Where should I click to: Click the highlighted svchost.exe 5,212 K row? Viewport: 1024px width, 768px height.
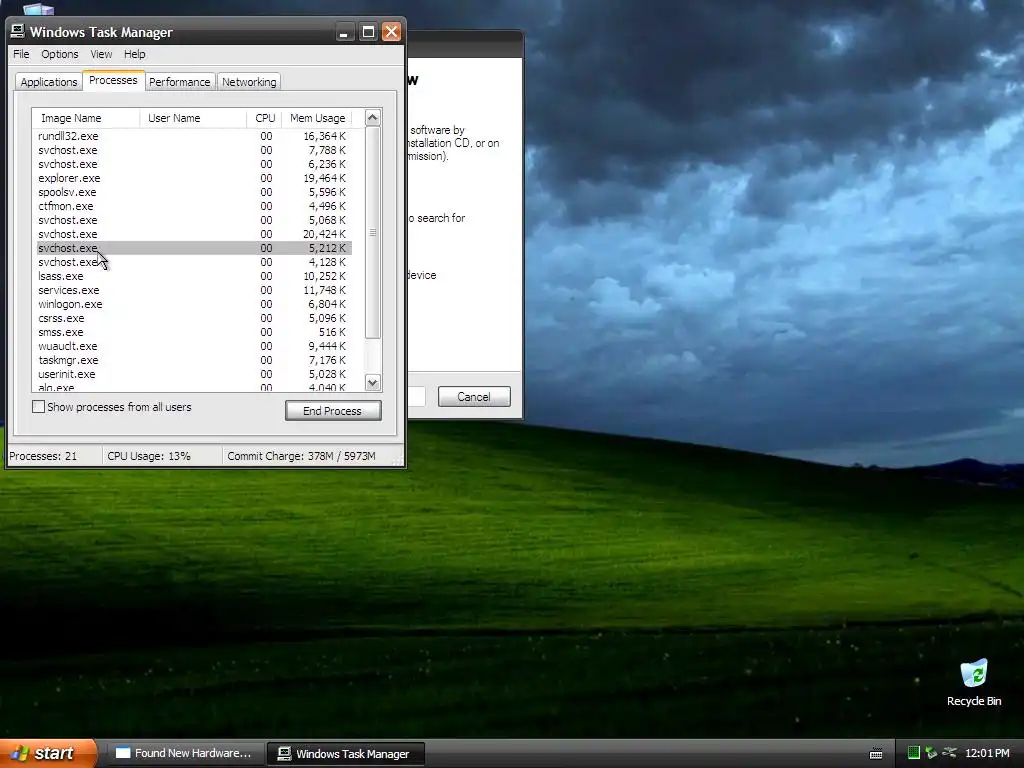194,248
